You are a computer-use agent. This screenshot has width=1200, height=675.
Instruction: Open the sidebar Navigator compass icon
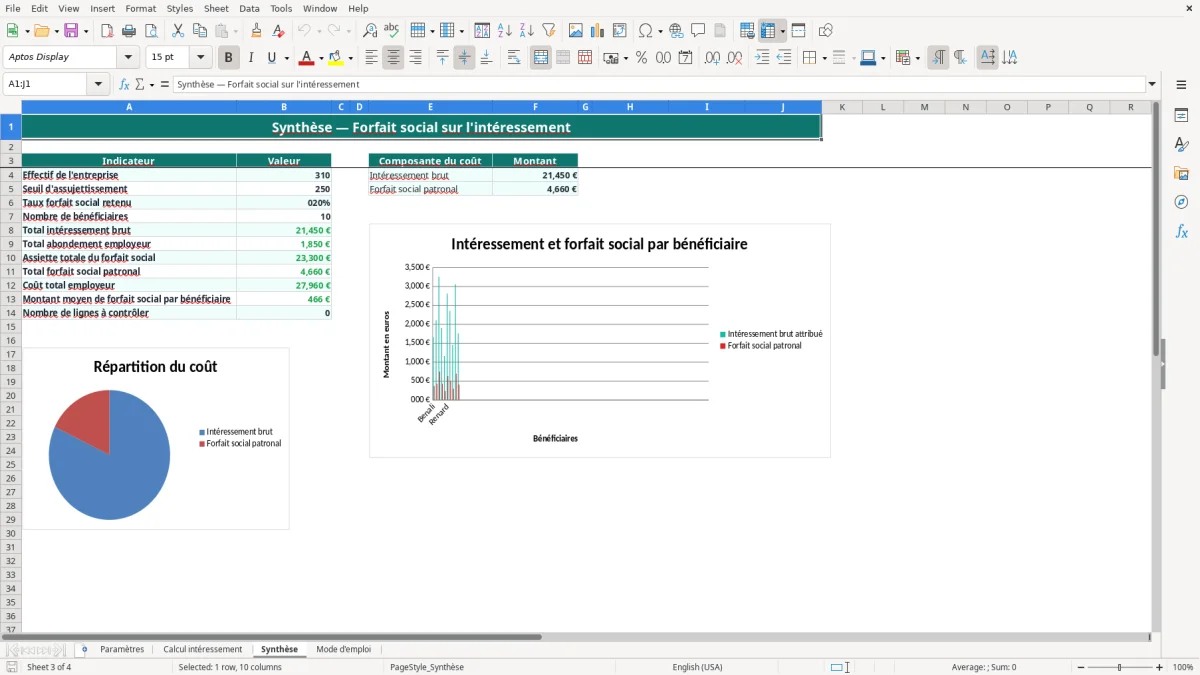coord(1181,202)
